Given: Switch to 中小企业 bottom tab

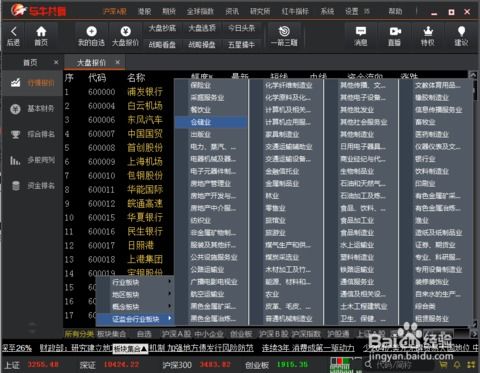Looking at the screenshot, I should tap(209, 334).
